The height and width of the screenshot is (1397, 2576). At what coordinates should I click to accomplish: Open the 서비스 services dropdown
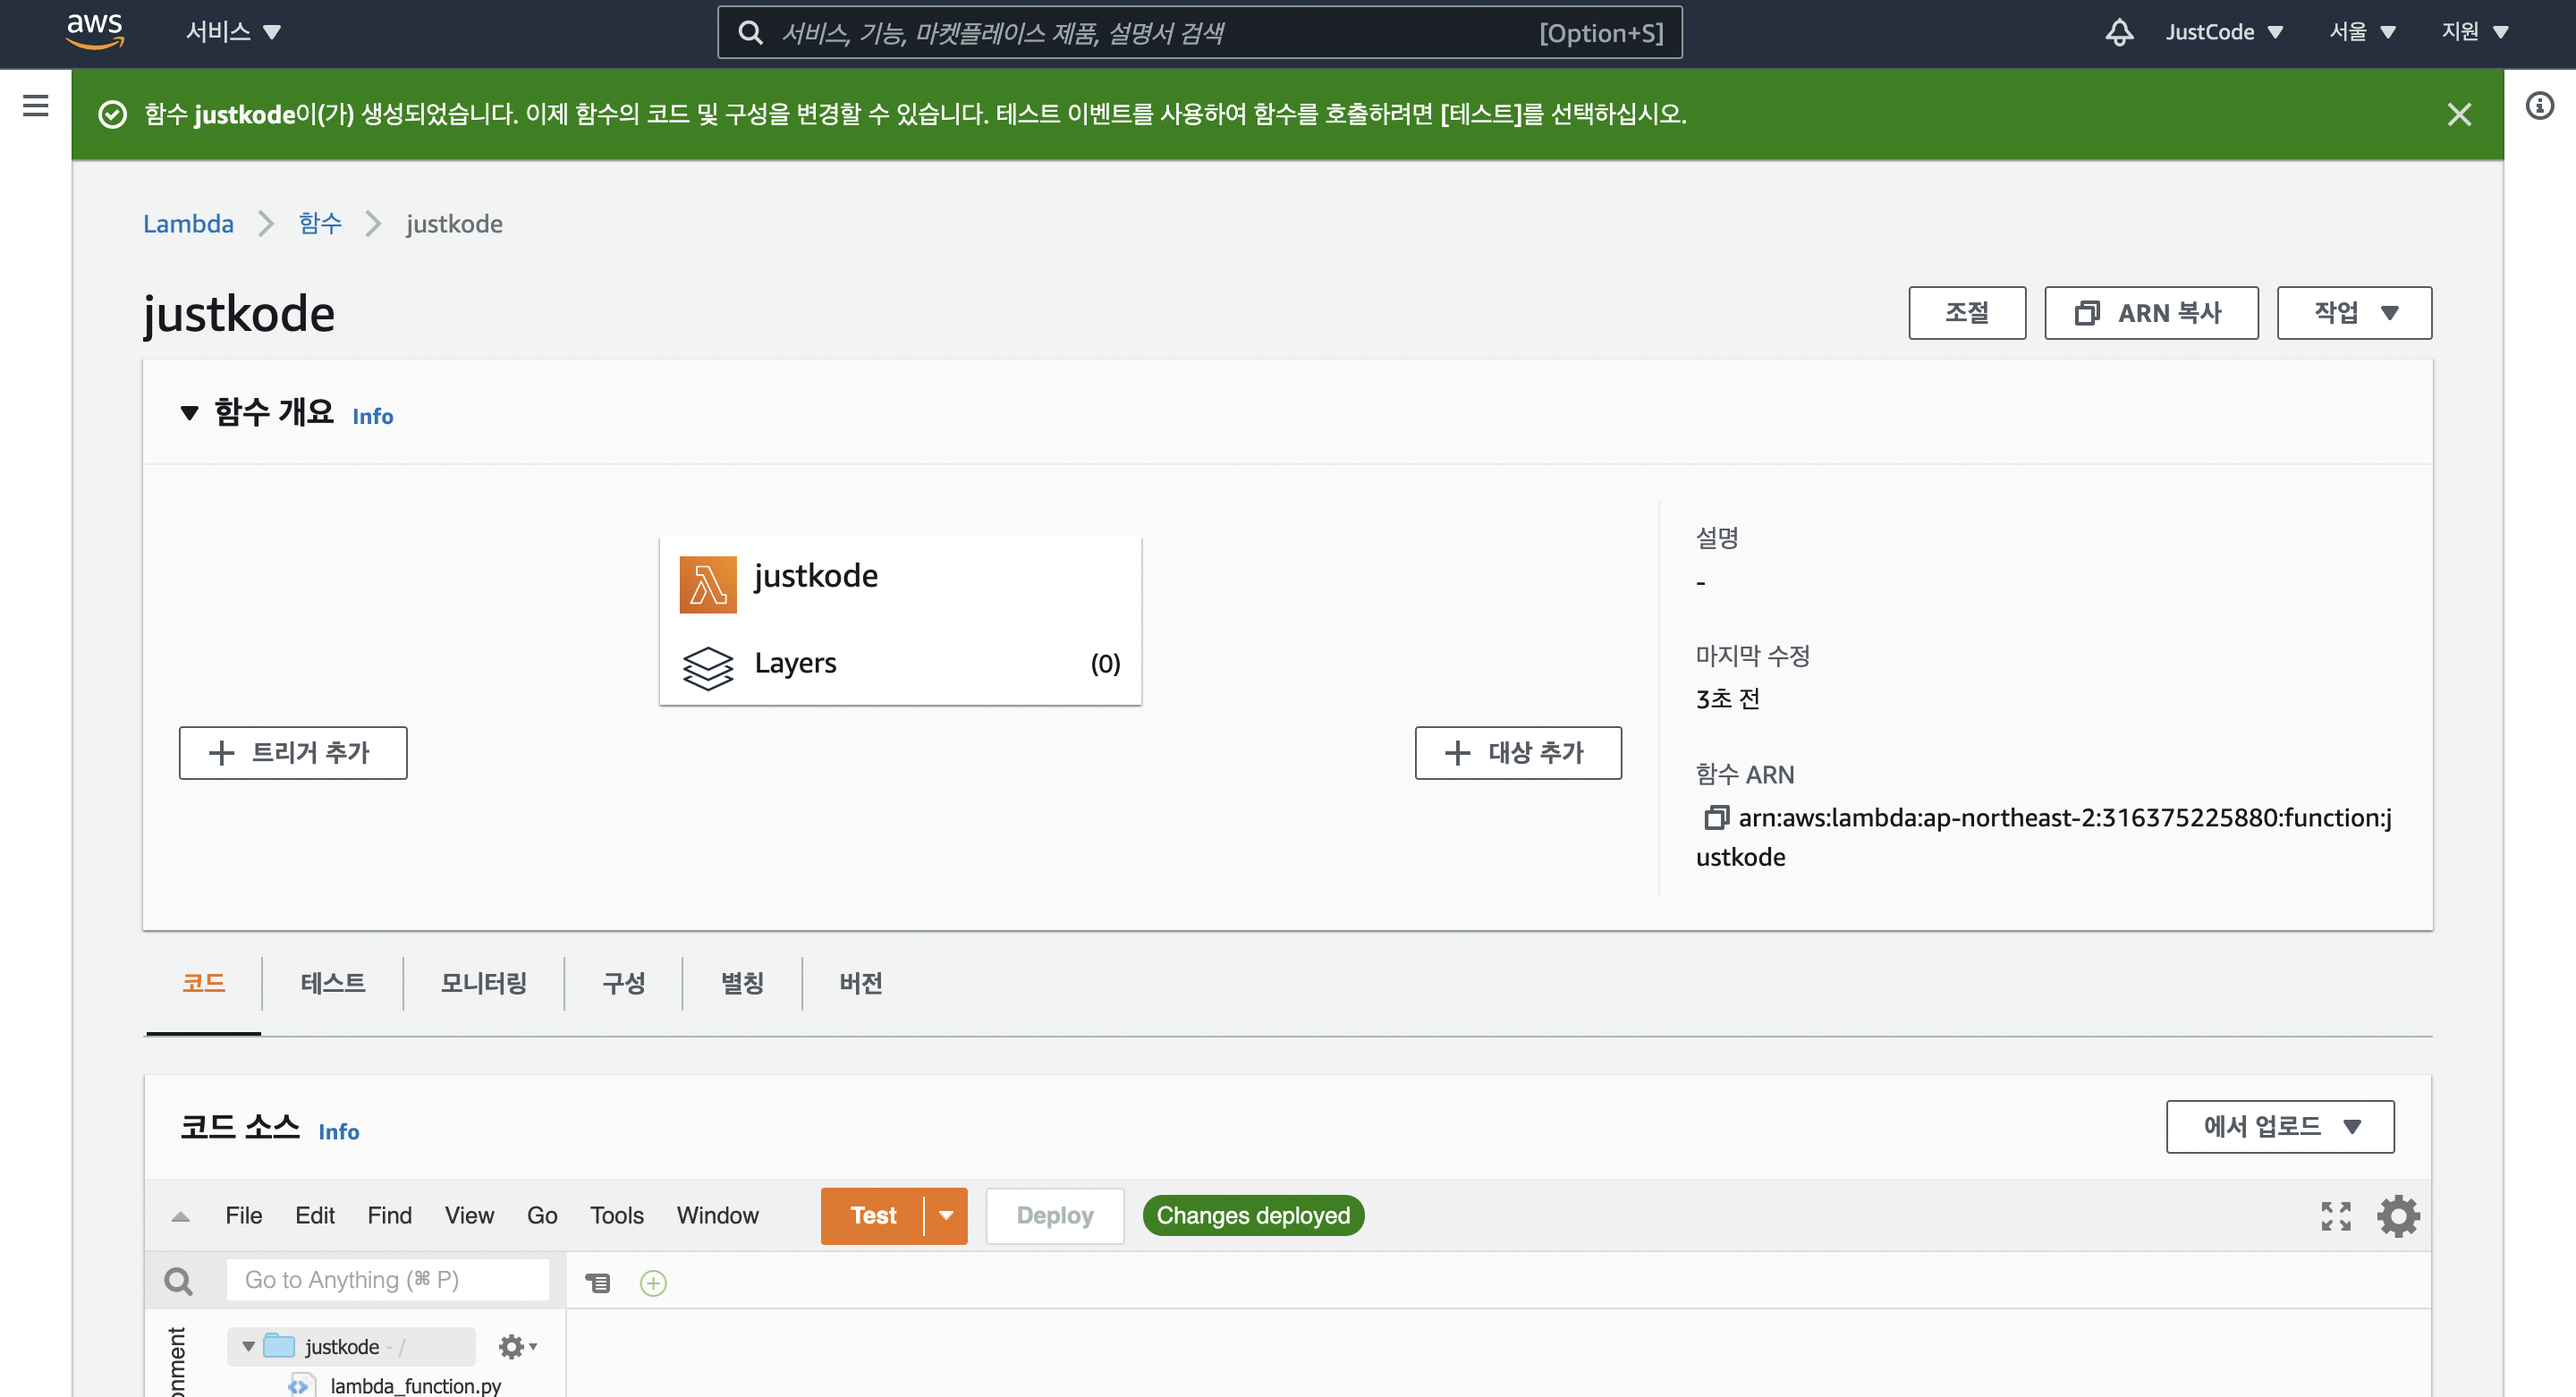coord(233,32)
